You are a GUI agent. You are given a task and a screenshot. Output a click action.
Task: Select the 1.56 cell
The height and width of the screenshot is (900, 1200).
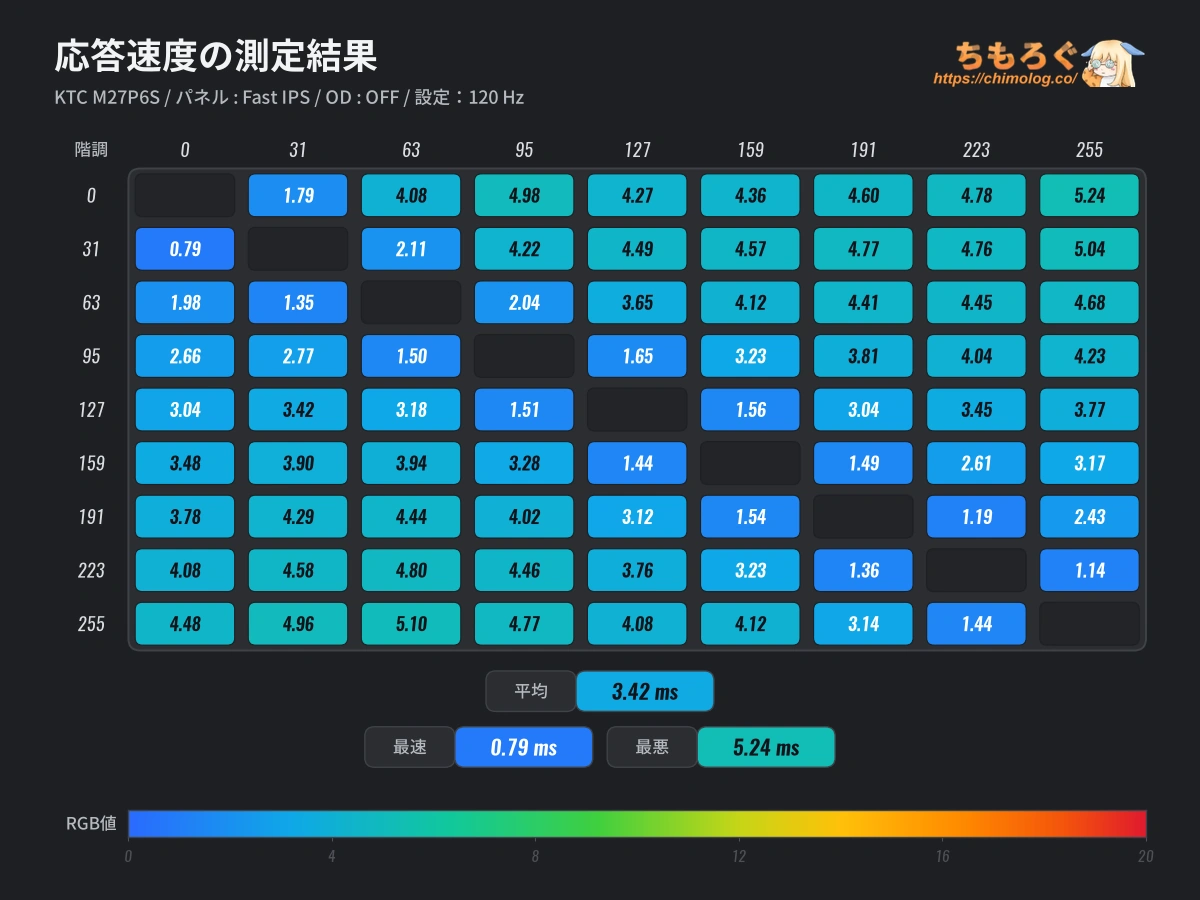pyautogui.click(x=750, y=409)
